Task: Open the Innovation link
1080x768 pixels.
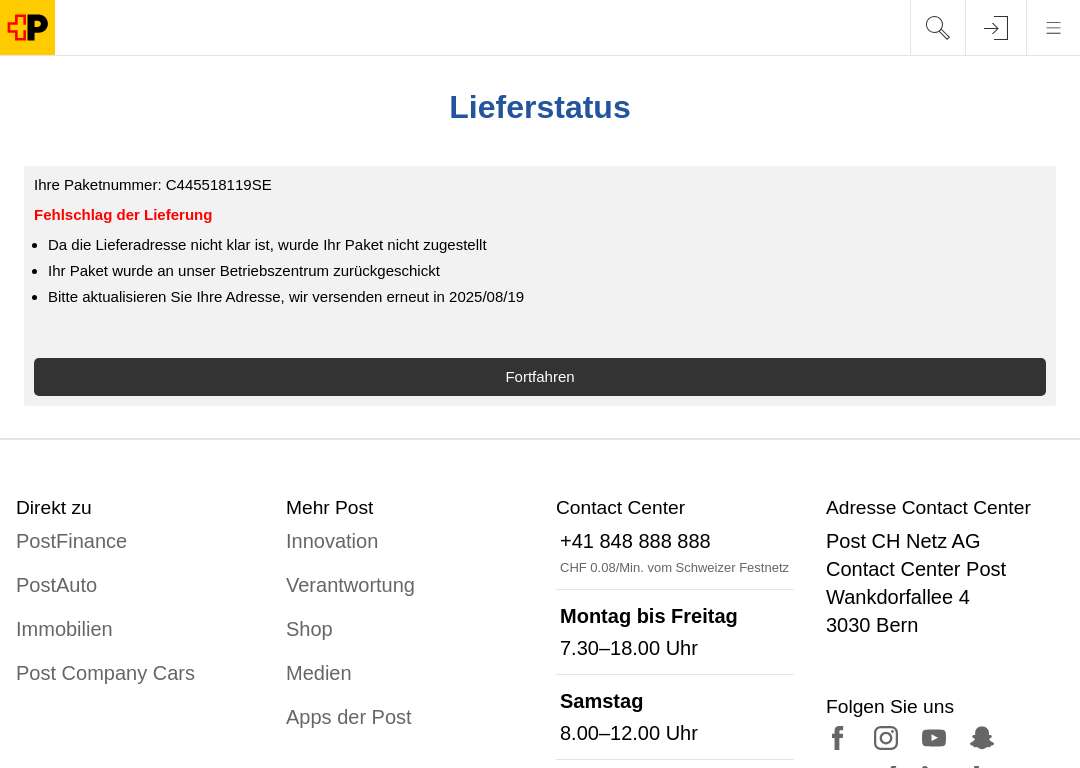Action: [332, 541]
